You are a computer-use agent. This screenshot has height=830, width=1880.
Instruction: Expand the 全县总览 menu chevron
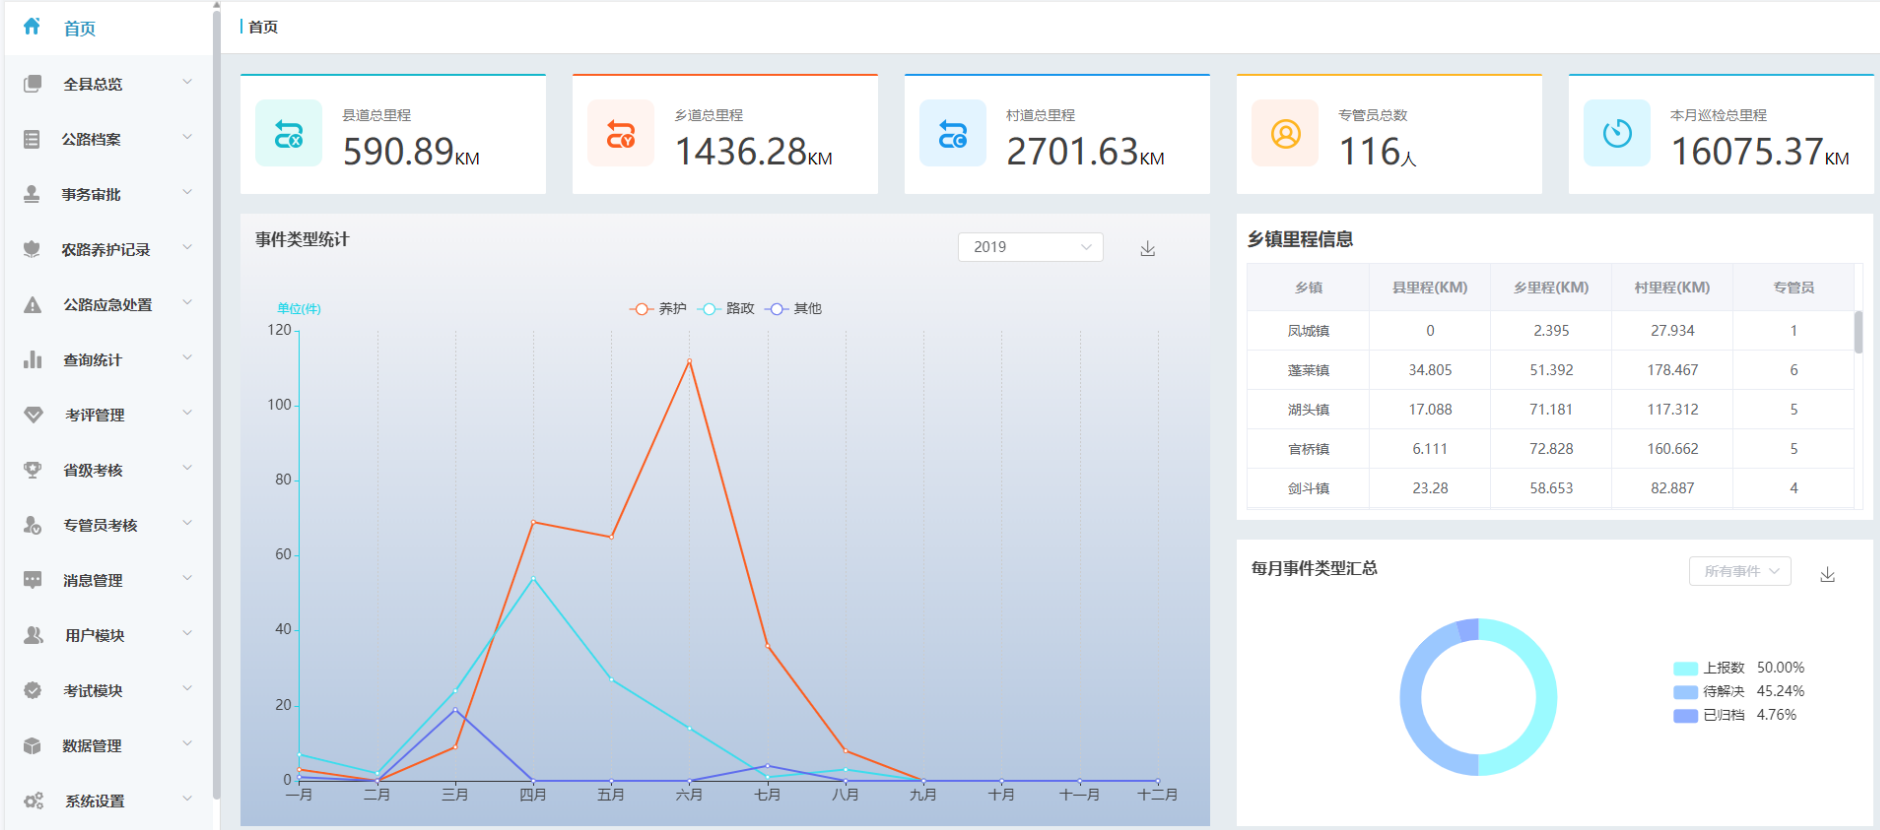coord(187,82)
